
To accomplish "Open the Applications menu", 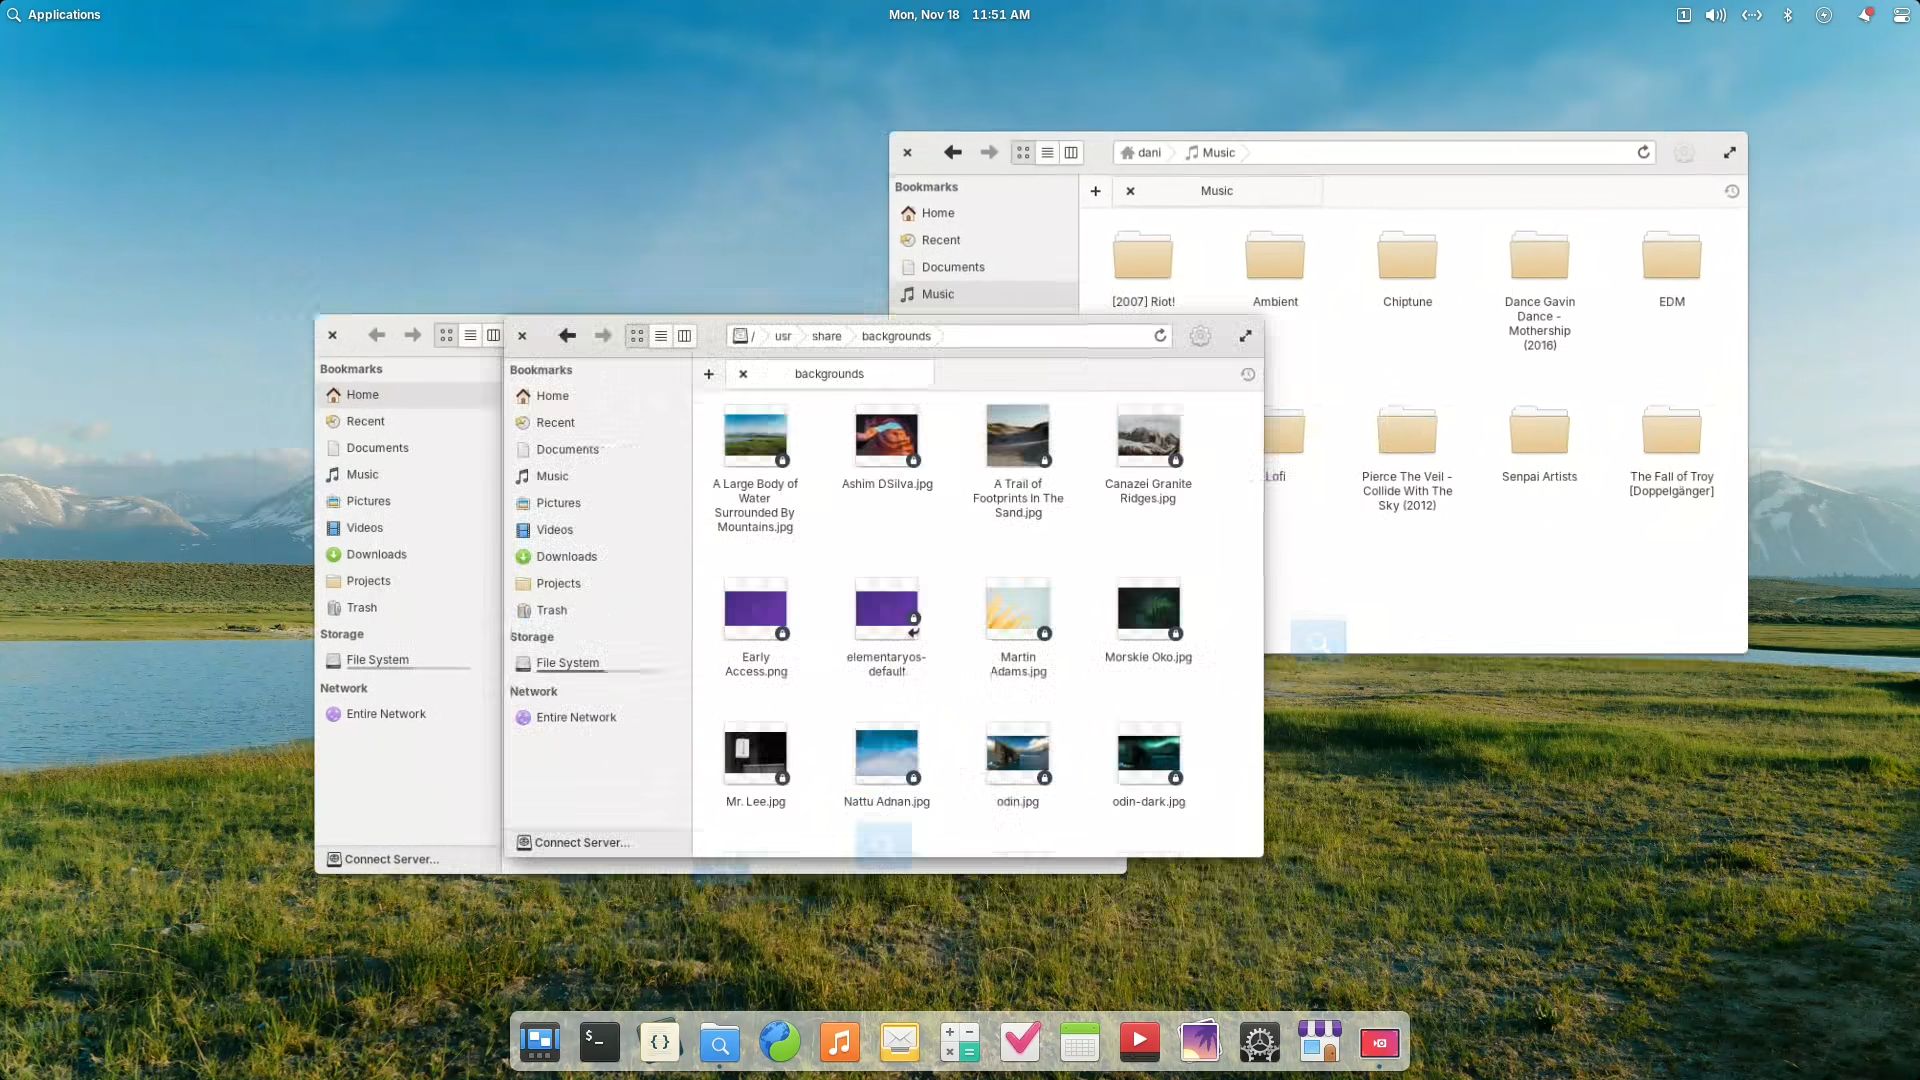I will 54,15.
